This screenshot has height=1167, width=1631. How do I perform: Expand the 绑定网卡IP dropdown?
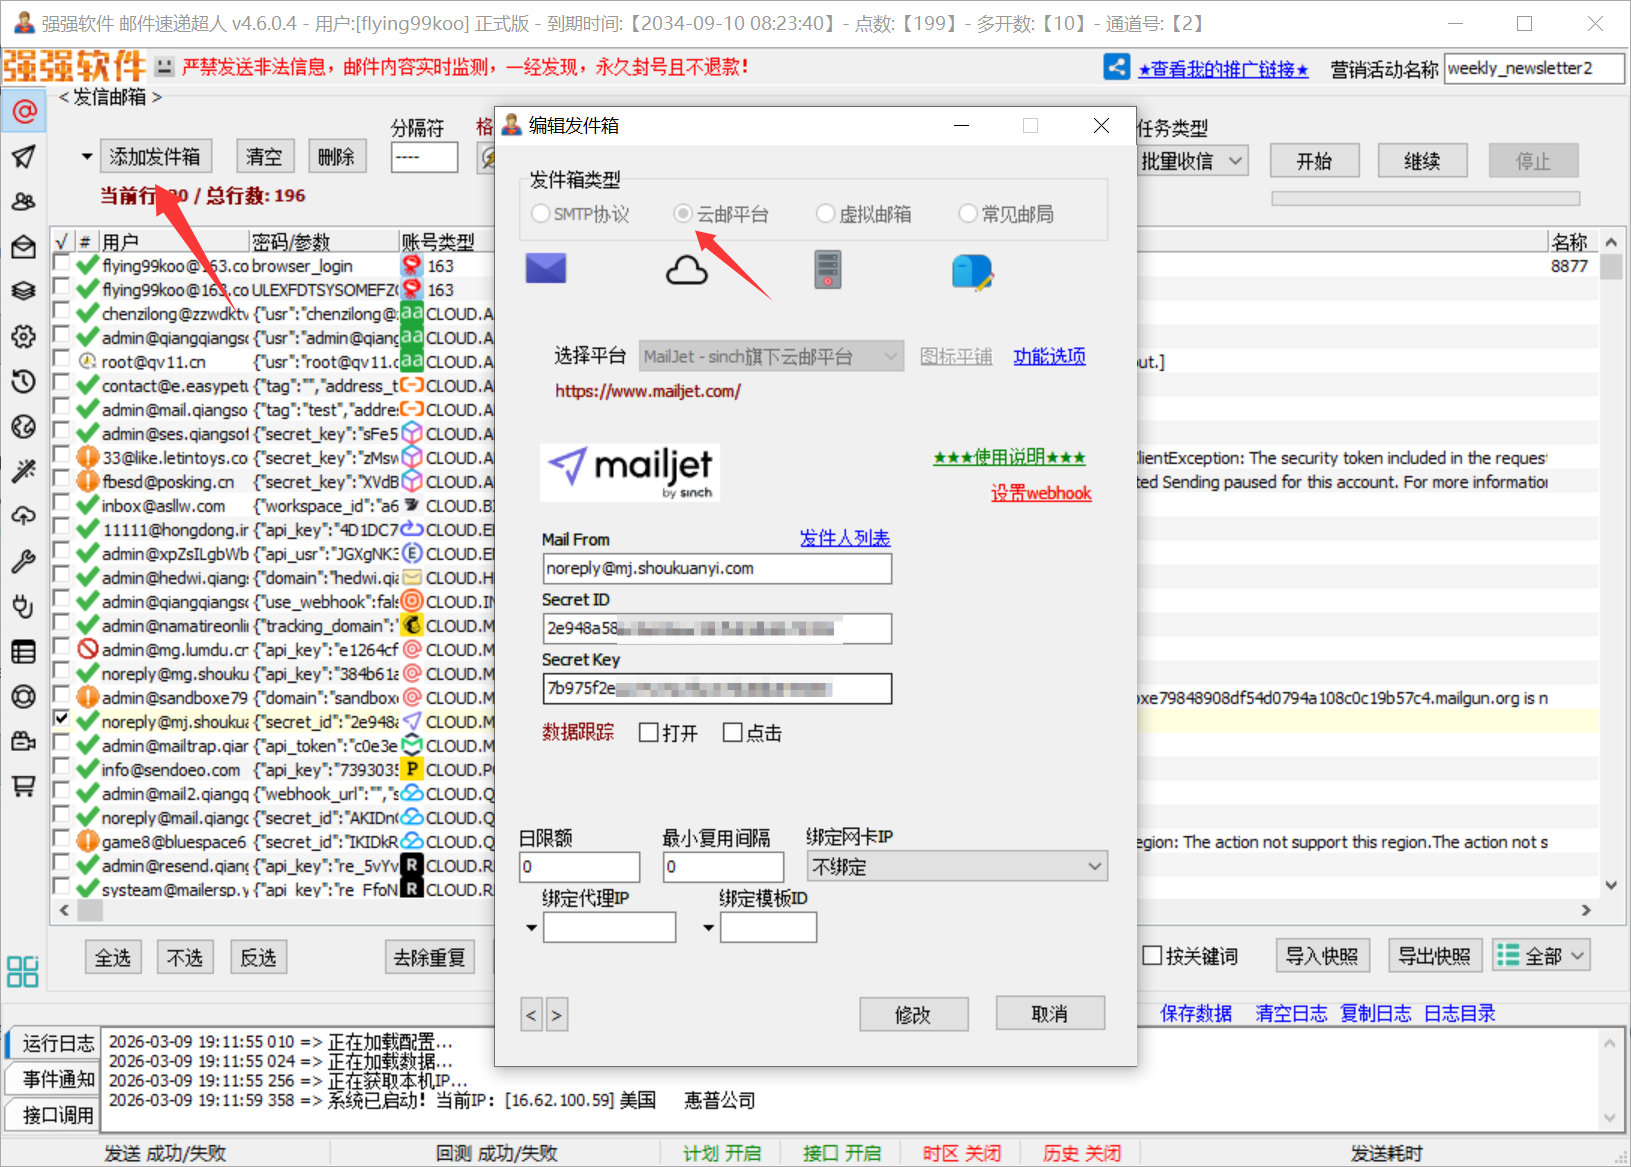[1094, 867]
